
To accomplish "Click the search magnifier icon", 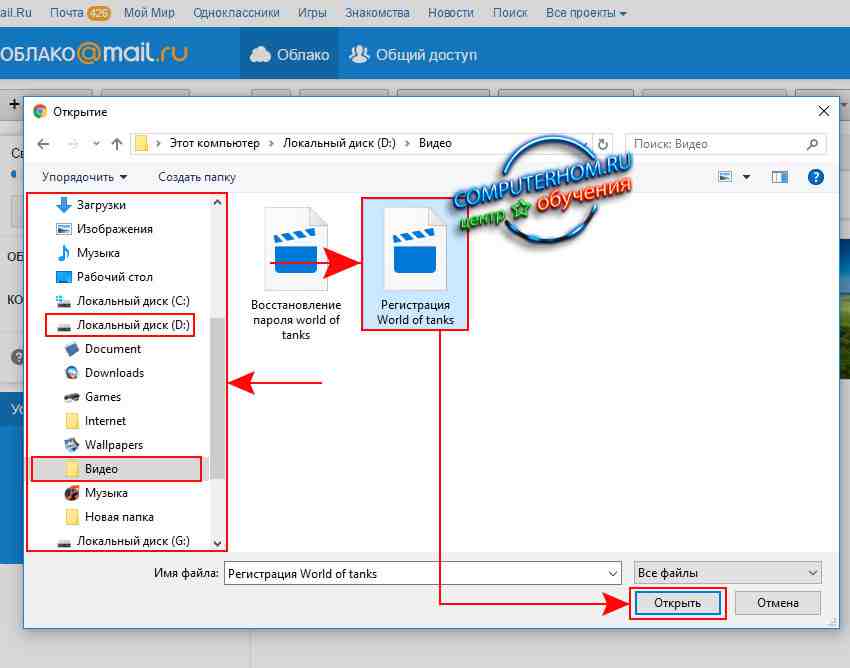I will pyautogui.click(x=812, y=144).
